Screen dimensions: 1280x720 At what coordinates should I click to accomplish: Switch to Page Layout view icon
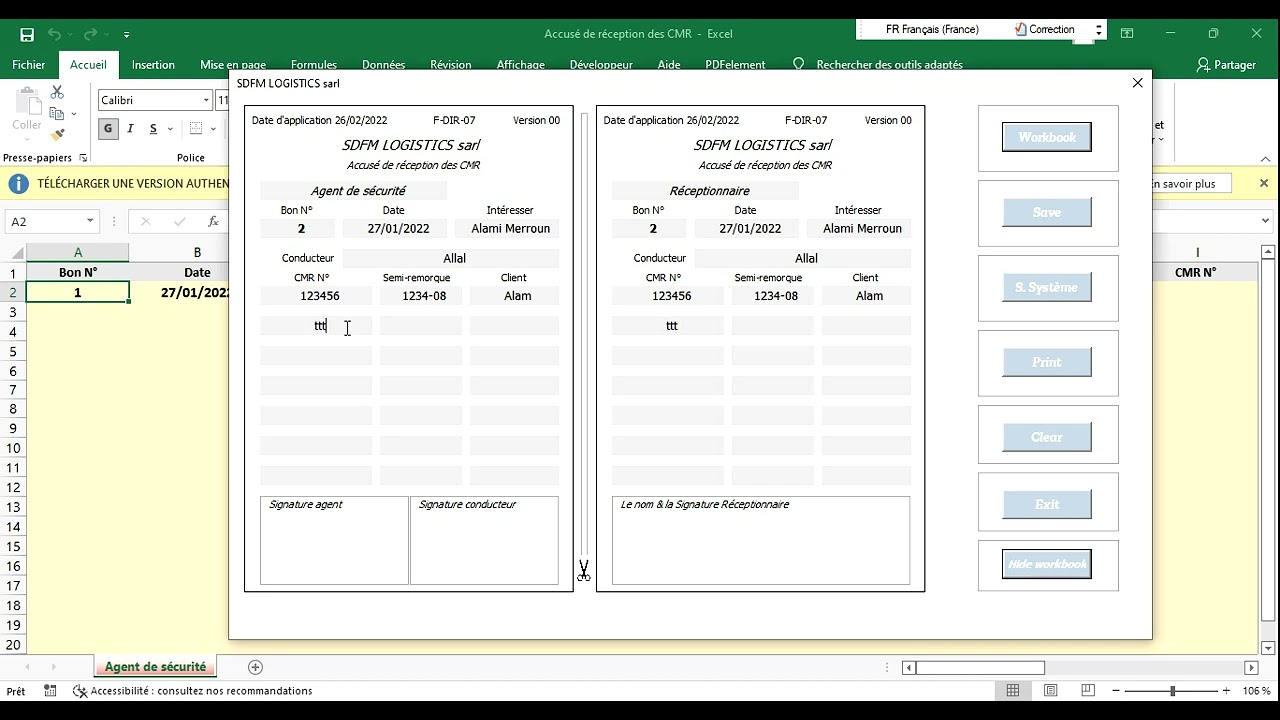[x=1050, y=691]
